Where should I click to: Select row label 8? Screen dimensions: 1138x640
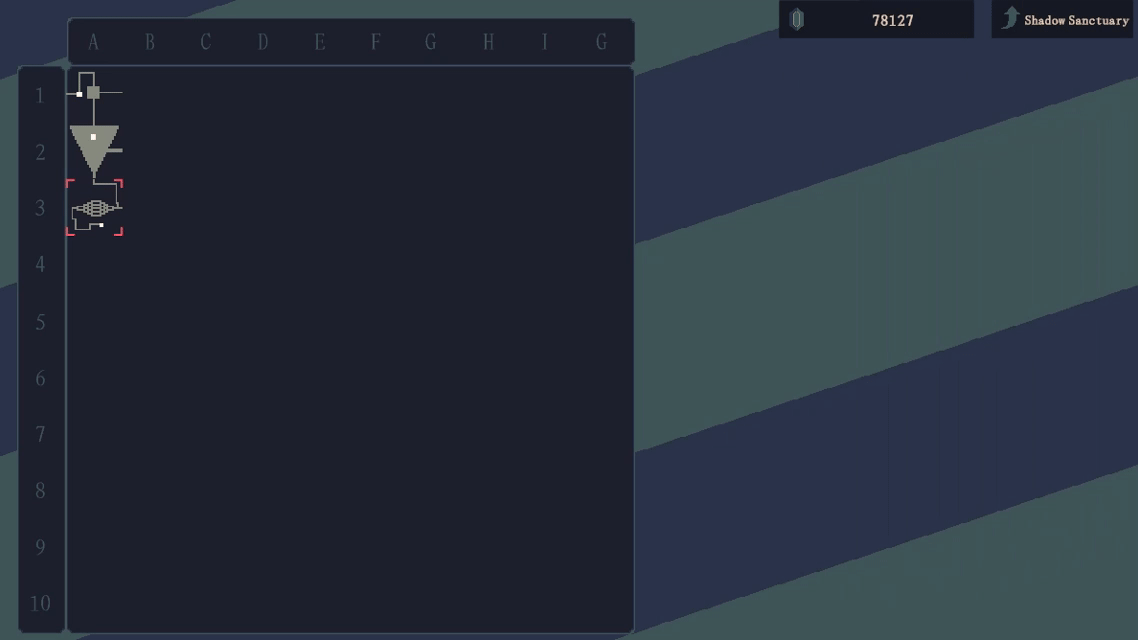tap(40, 490)
